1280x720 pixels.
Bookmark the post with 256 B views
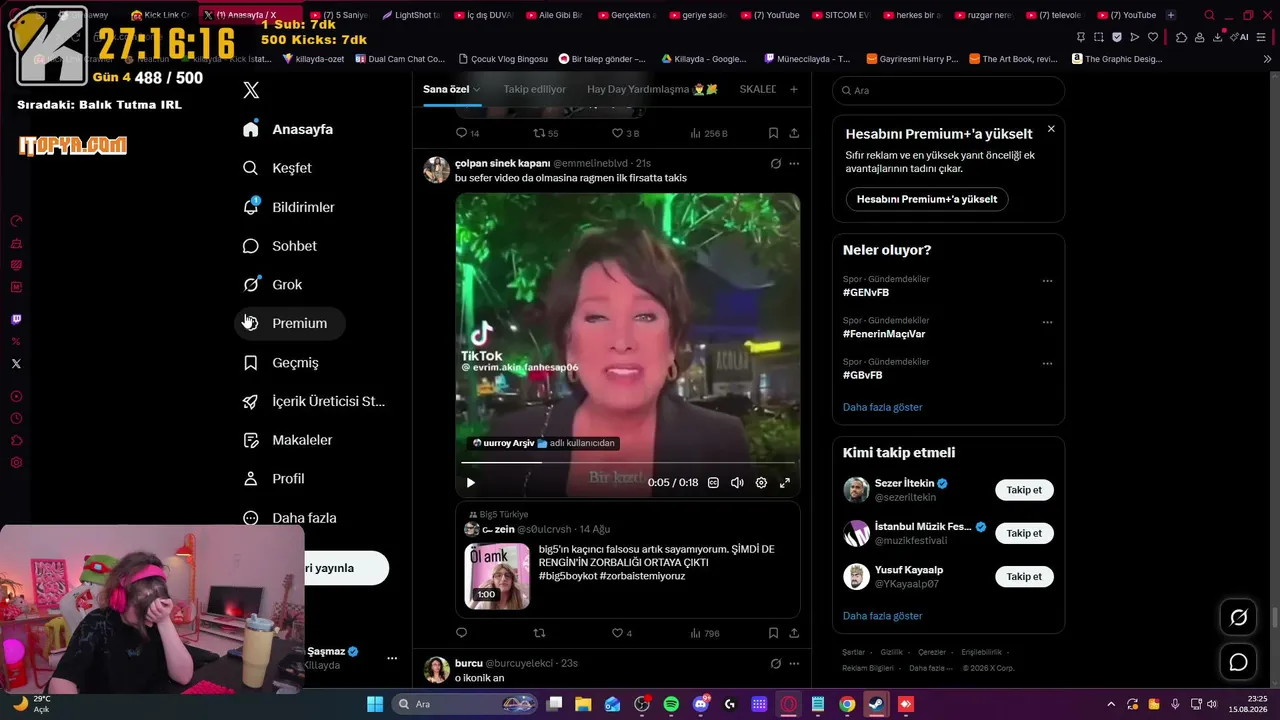[x=773, y=133]
